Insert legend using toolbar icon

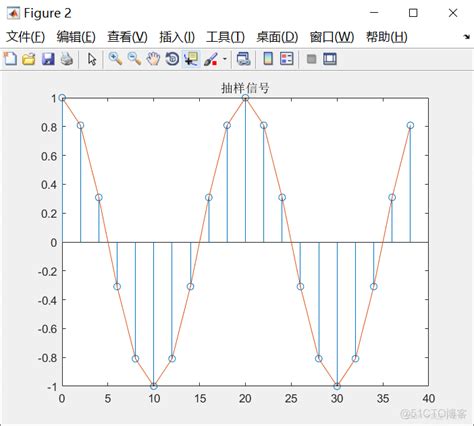pos(287,59)
